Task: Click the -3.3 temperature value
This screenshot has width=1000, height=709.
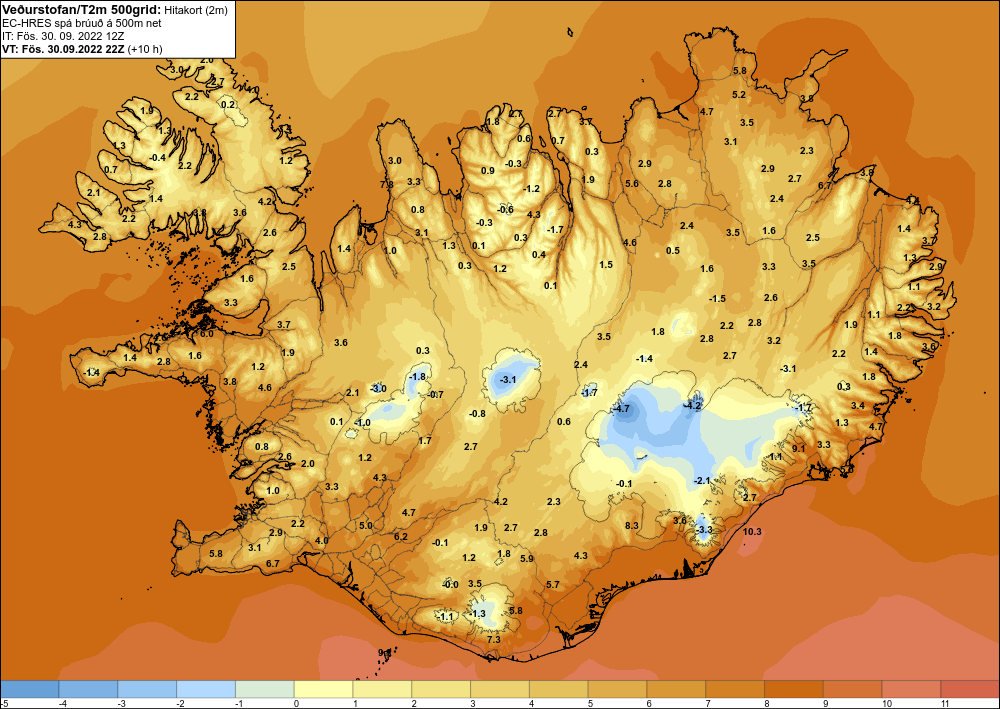Action: click(x=703, y=530)
